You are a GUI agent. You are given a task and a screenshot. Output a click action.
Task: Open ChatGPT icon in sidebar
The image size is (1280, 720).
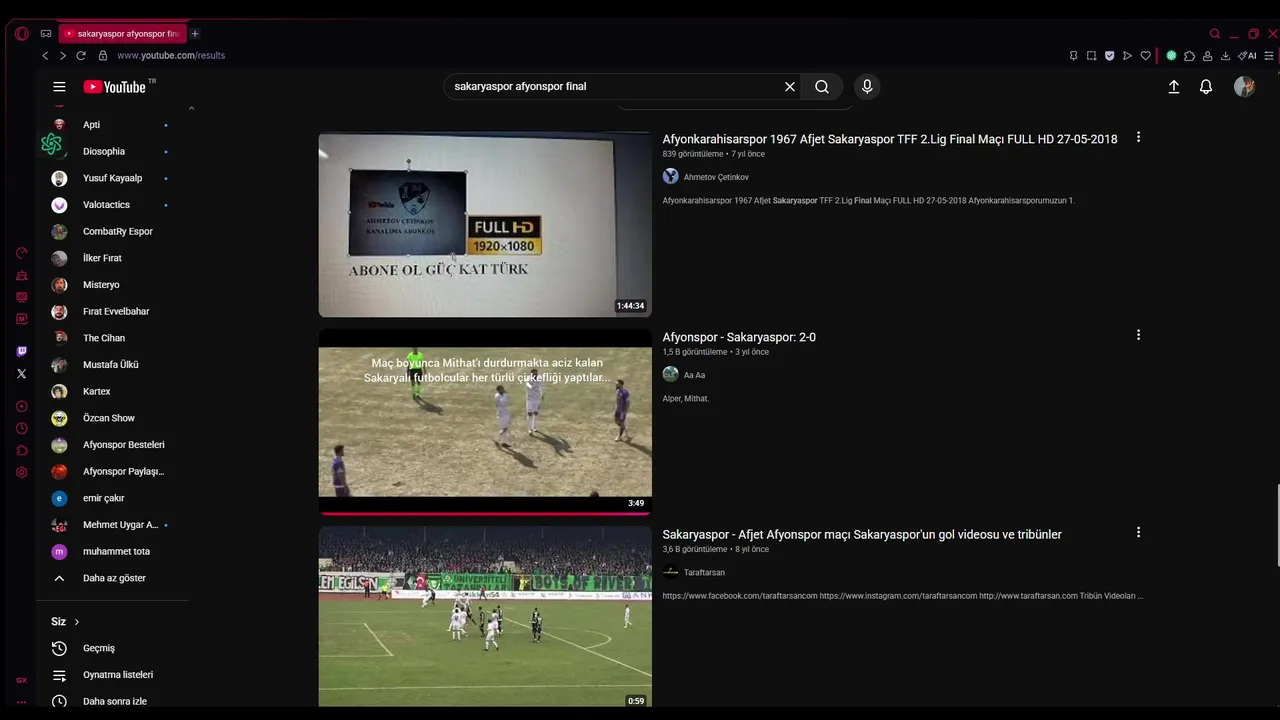click(52, 144)
